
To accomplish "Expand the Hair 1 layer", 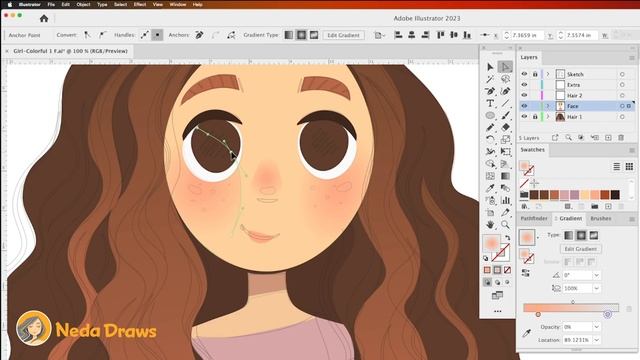I will coord(548,117).
